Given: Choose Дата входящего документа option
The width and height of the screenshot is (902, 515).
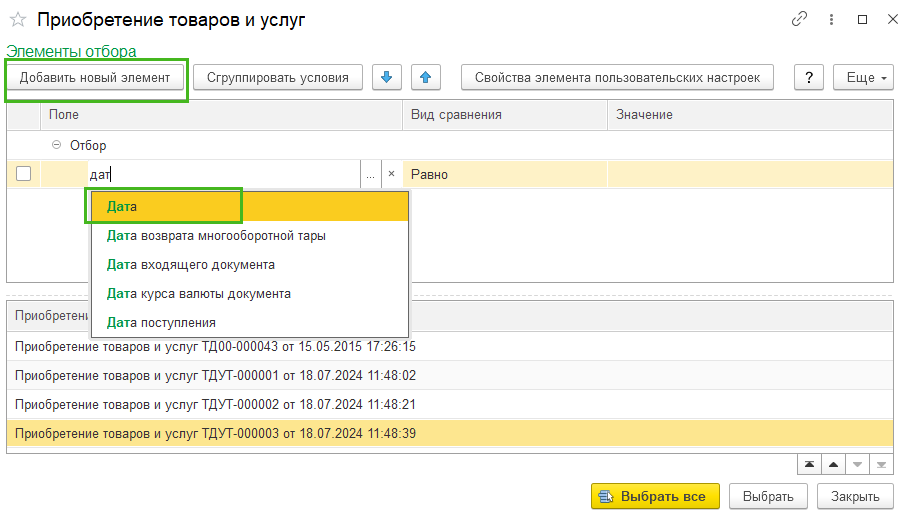Looking at the screenshot, I should click(250, 265).
